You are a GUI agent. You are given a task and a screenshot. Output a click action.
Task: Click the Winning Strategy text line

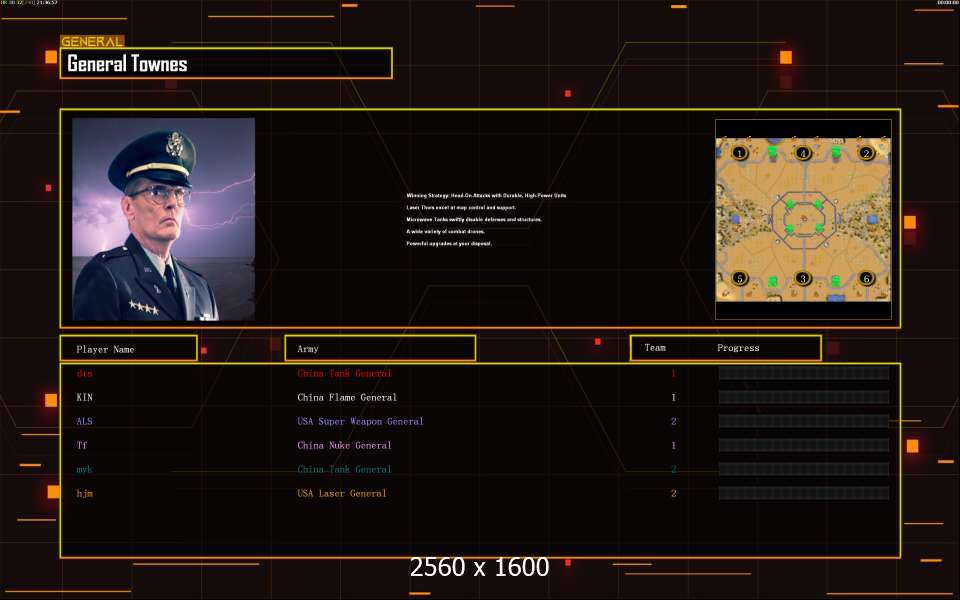point(486,195)
